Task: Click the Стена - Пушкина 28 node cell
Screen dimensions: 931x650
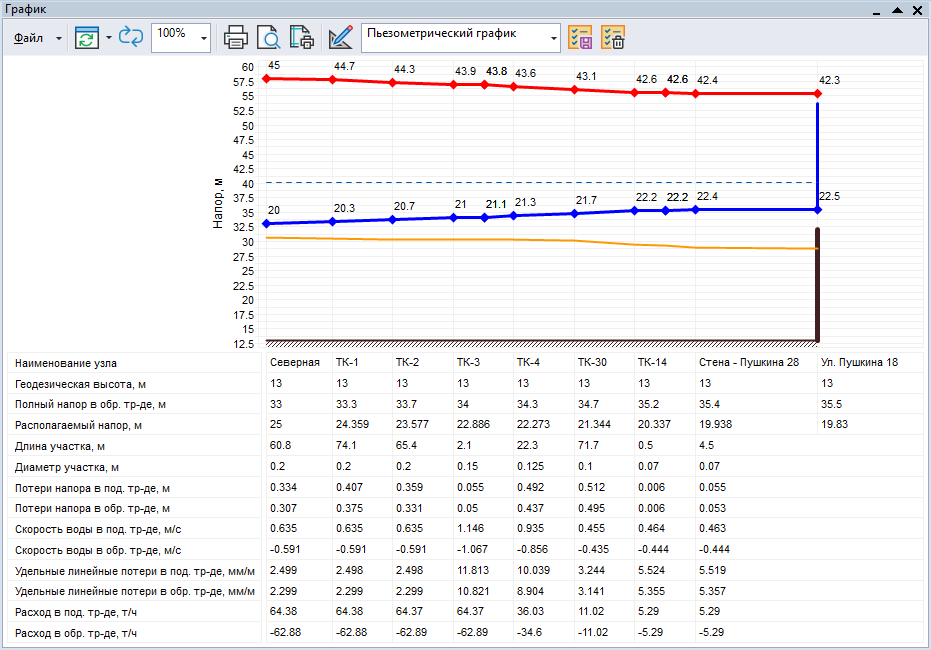Action: point(748,362)
